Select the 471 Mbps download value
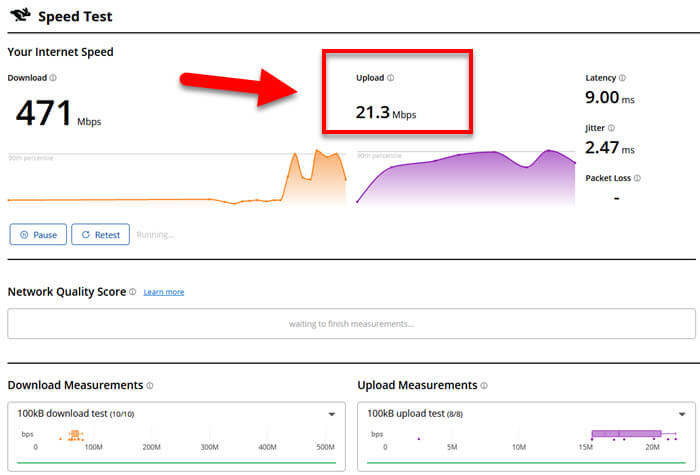 58,113
